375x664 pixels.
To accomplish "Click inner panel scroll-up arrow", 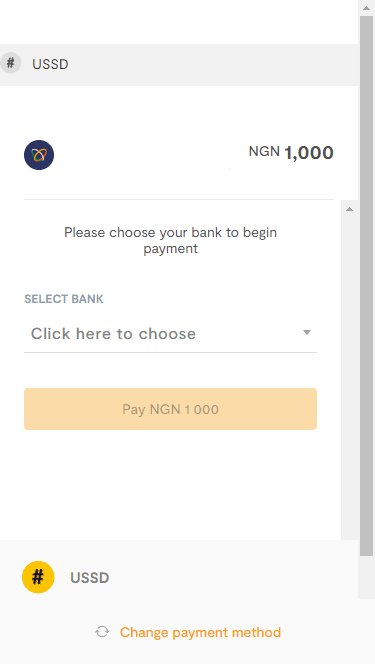I will point(349,209).
